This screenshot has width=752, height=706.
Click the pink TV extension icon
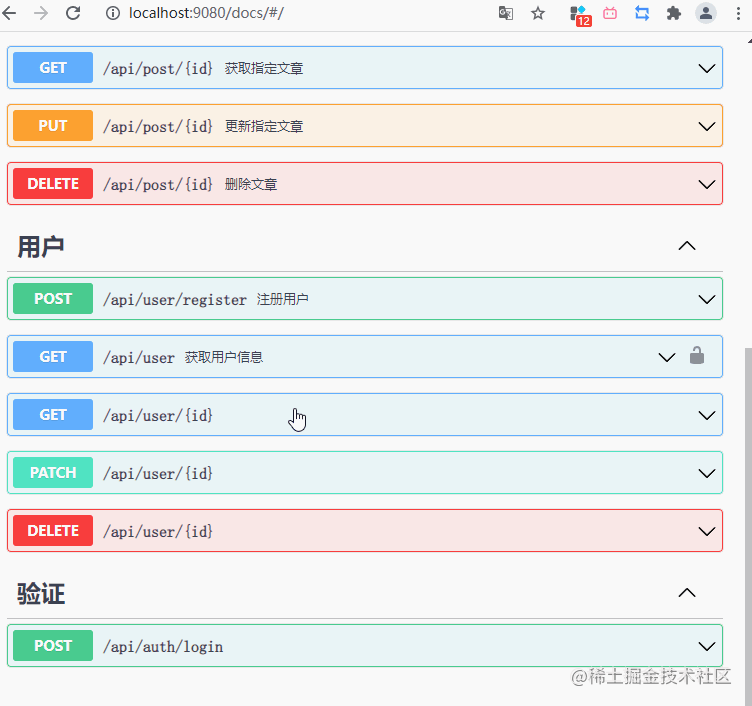click(609, 13)
